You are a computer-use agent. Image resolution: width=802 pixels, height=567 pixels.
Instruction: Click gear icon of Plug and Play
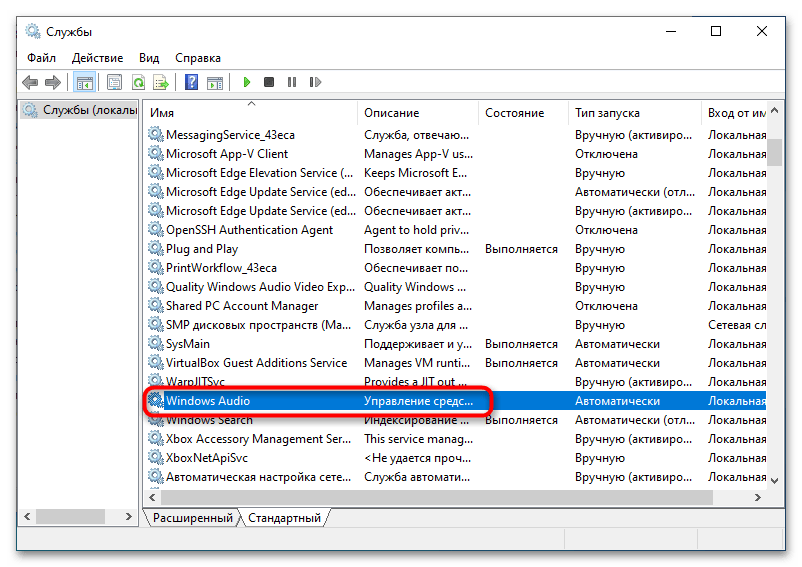tap(155, 248)
